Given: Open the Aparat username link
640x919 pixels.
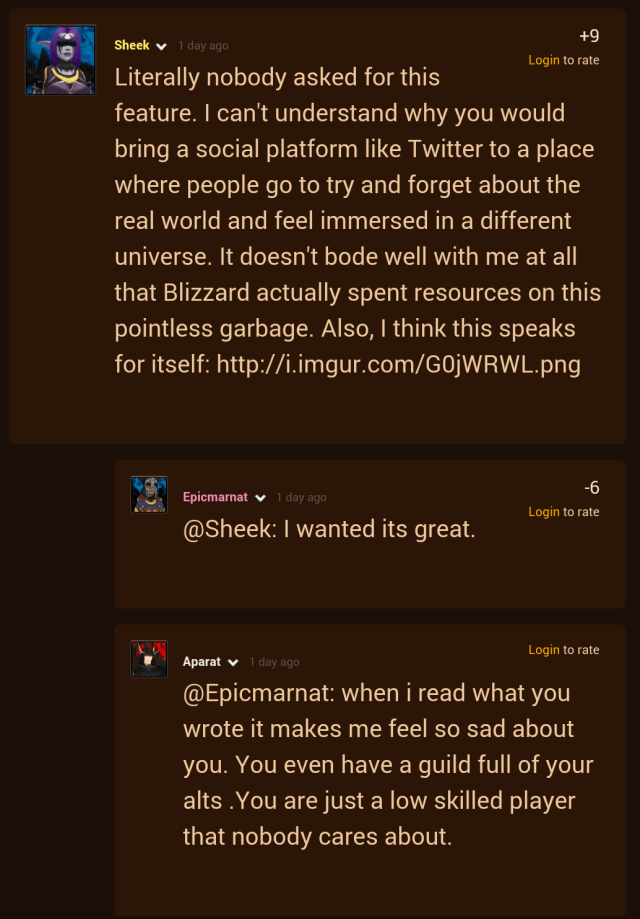Looking at the screenshot, I should (x=202, y=662).
